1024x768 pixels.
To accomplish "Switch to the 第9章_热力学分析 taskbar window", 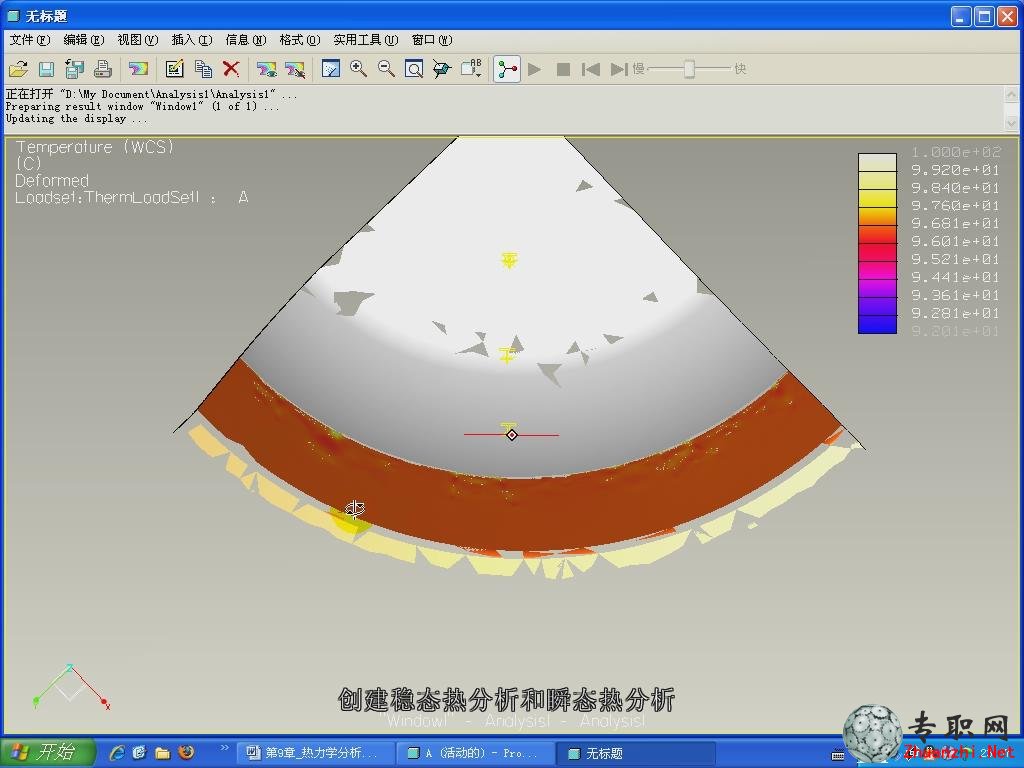I will [315, 753].
